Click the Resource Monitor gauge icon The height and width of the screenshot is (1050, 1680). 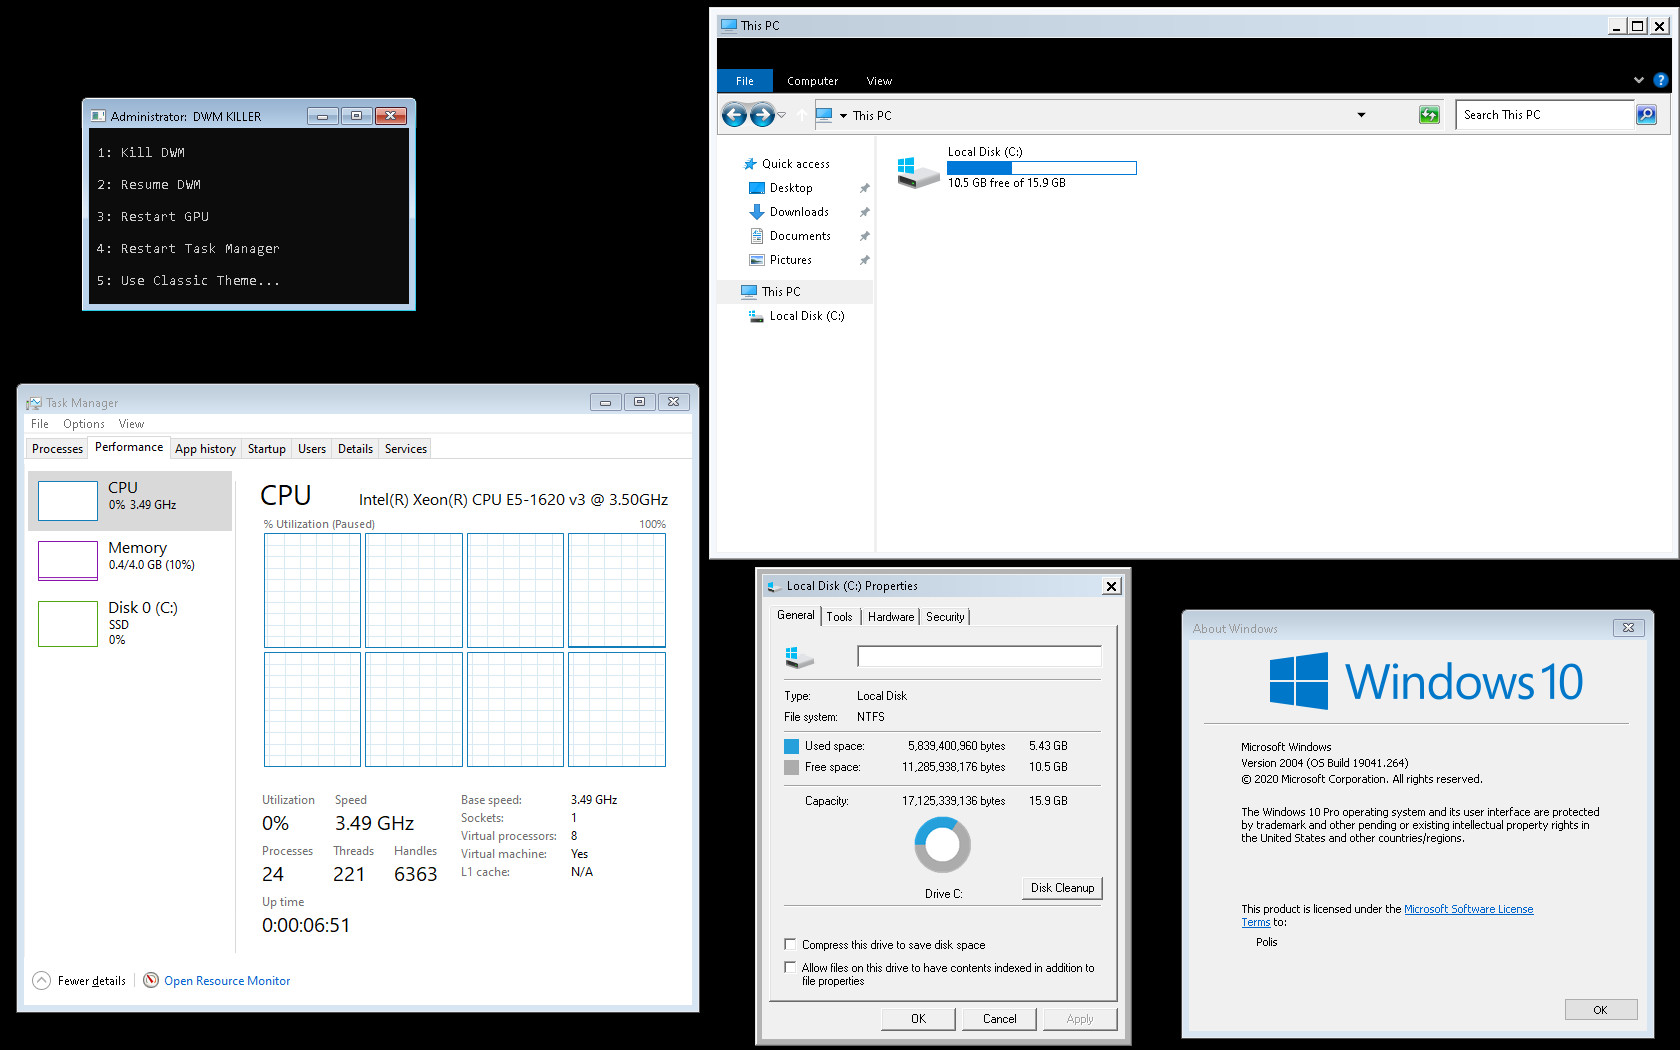pos(151,981)
